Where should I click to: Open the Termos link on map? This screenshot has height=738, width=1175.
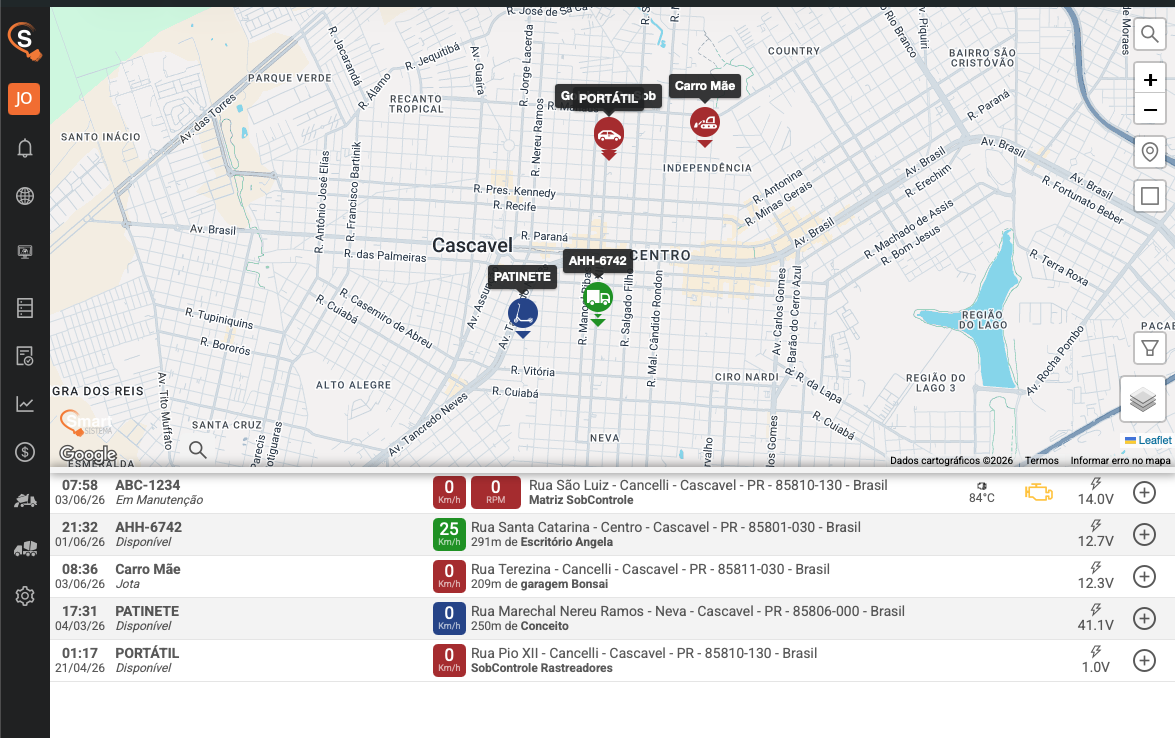point(1042,461)
